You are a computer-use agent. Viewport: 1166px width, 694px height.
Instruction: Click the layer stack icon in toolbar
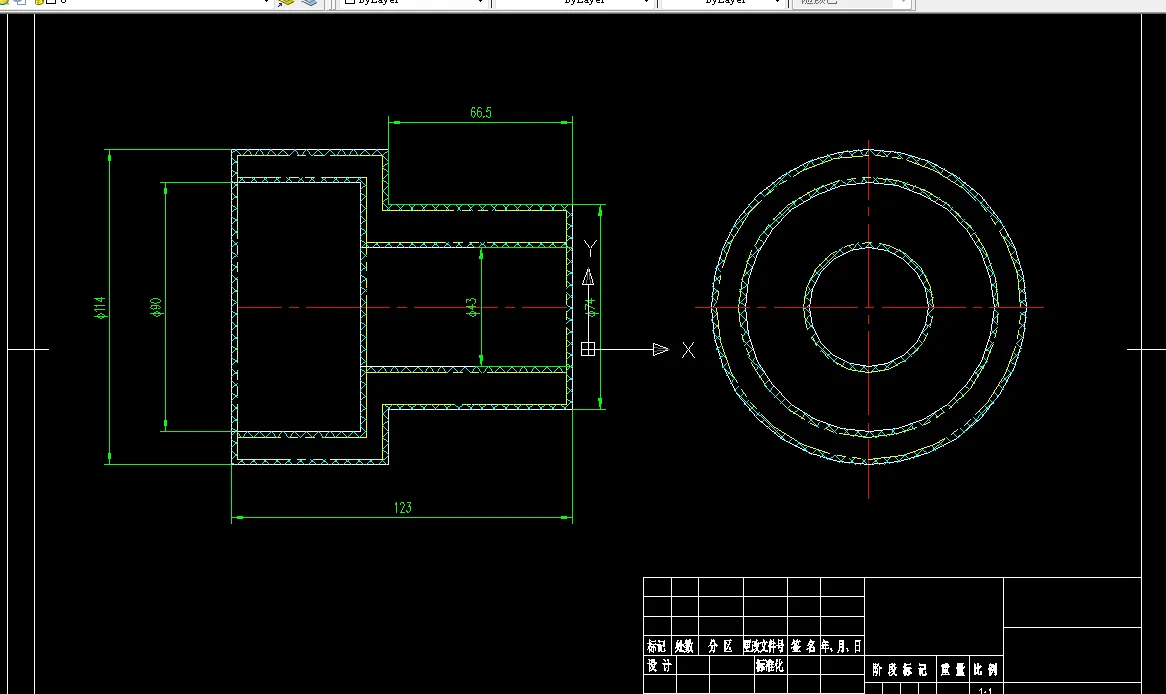[309, 3]
